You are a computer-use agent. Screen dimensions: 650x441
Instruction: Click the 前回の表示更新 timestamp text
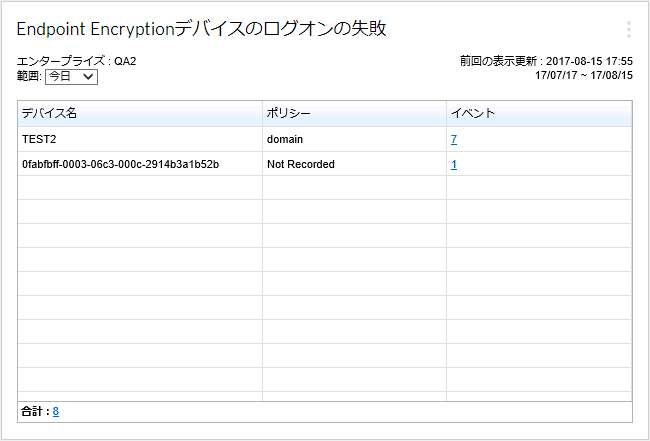click(546, 61)
